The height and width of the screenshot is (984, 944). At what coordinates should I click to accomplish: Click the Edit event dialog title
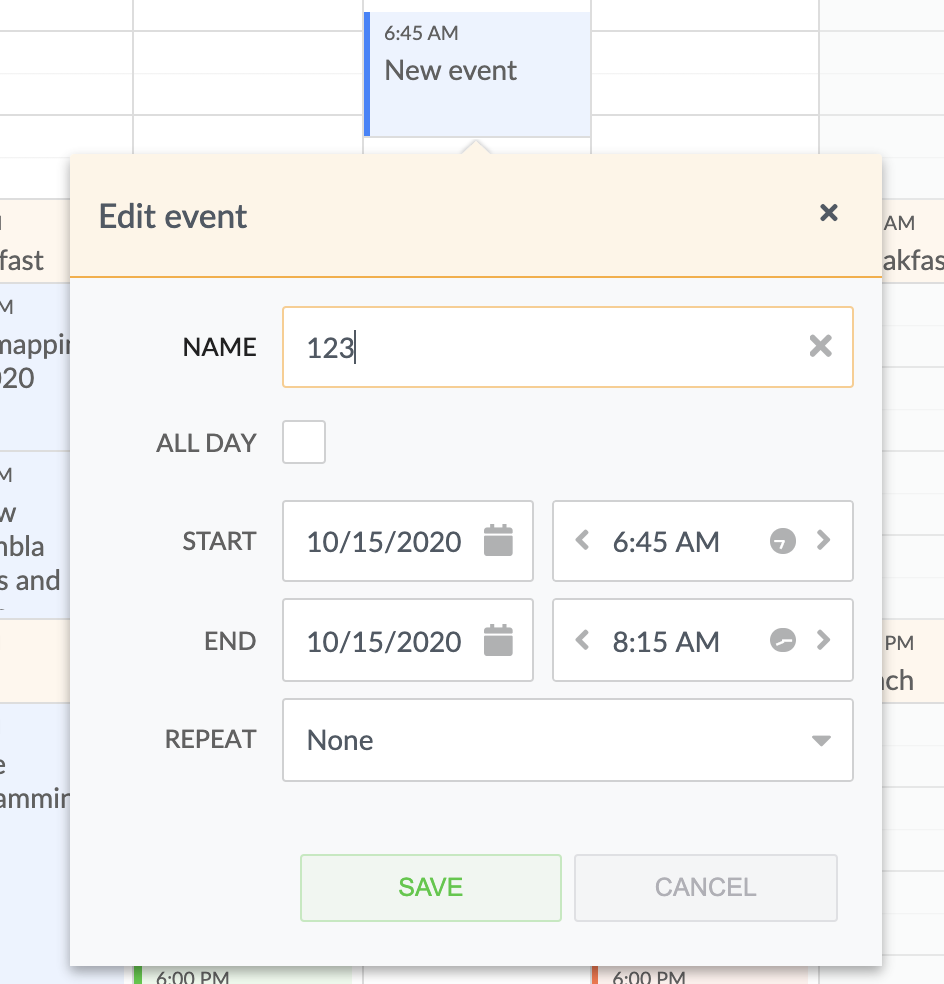(173, 215)
